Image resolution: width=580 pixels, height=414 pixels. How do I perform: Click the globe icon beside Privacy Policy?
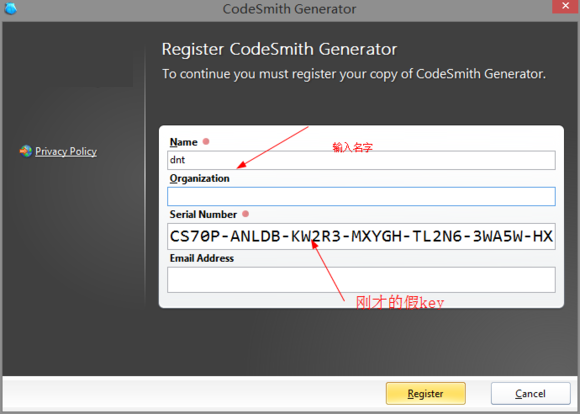[26, 151]
